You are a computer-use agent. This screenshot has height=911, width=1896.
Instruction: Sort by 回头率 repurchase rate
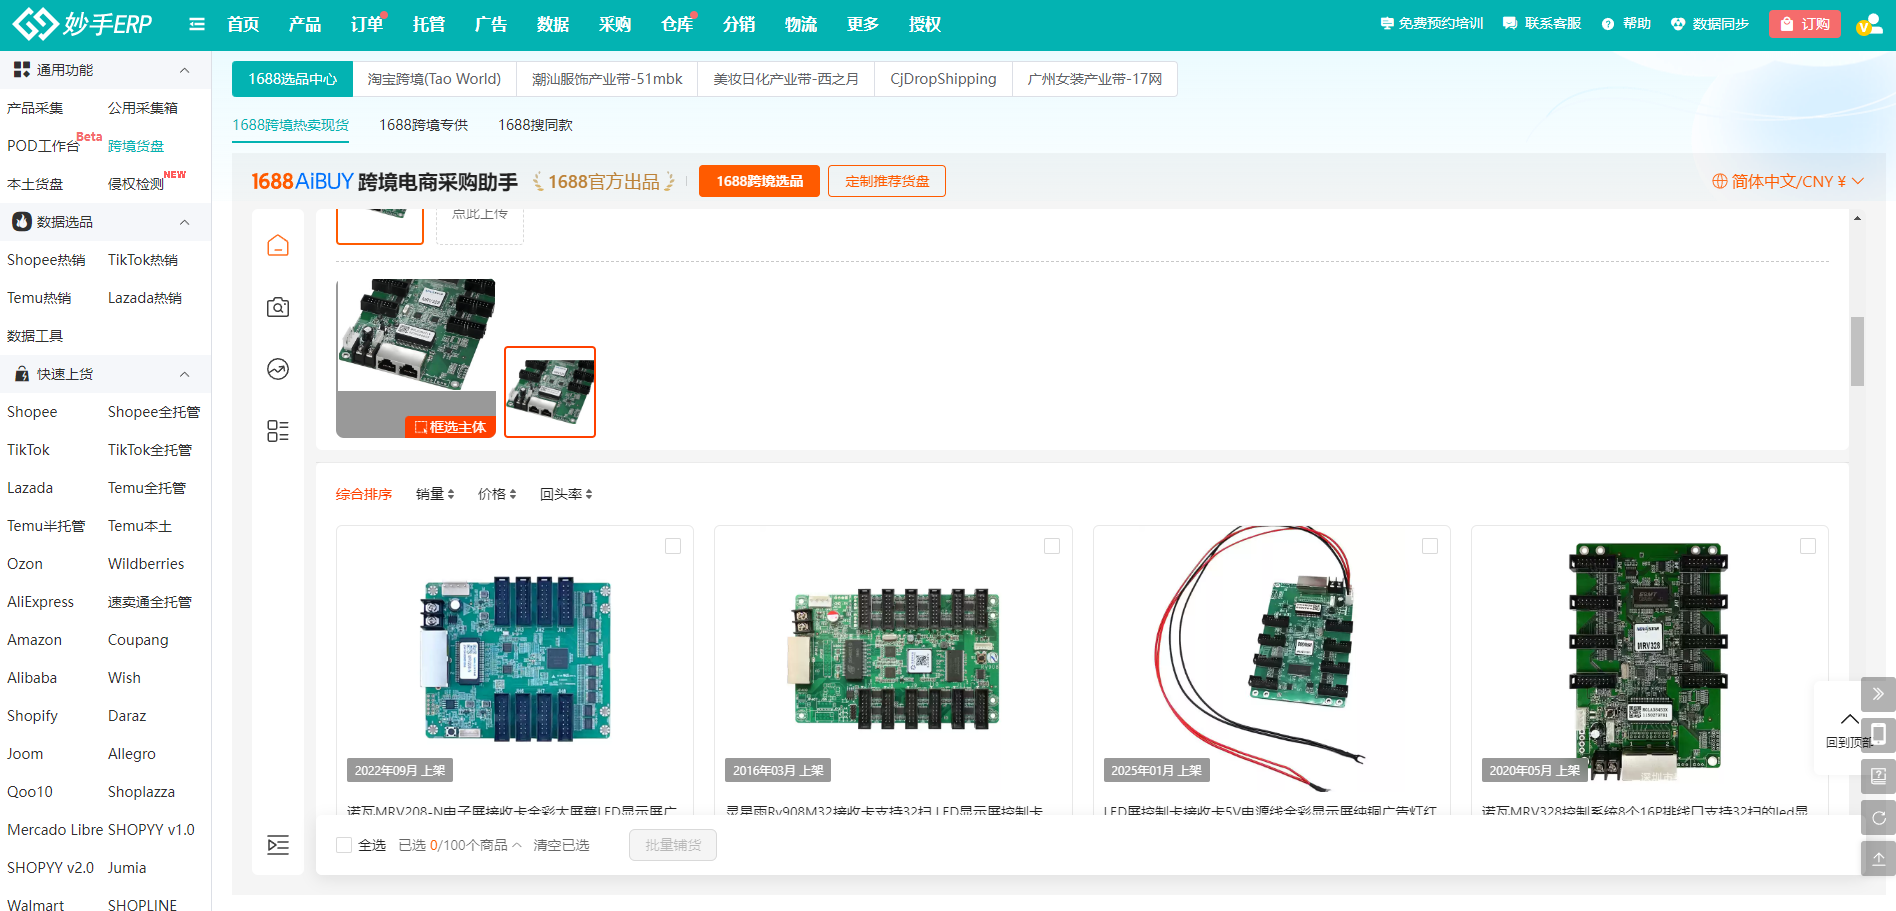point(566,494)
